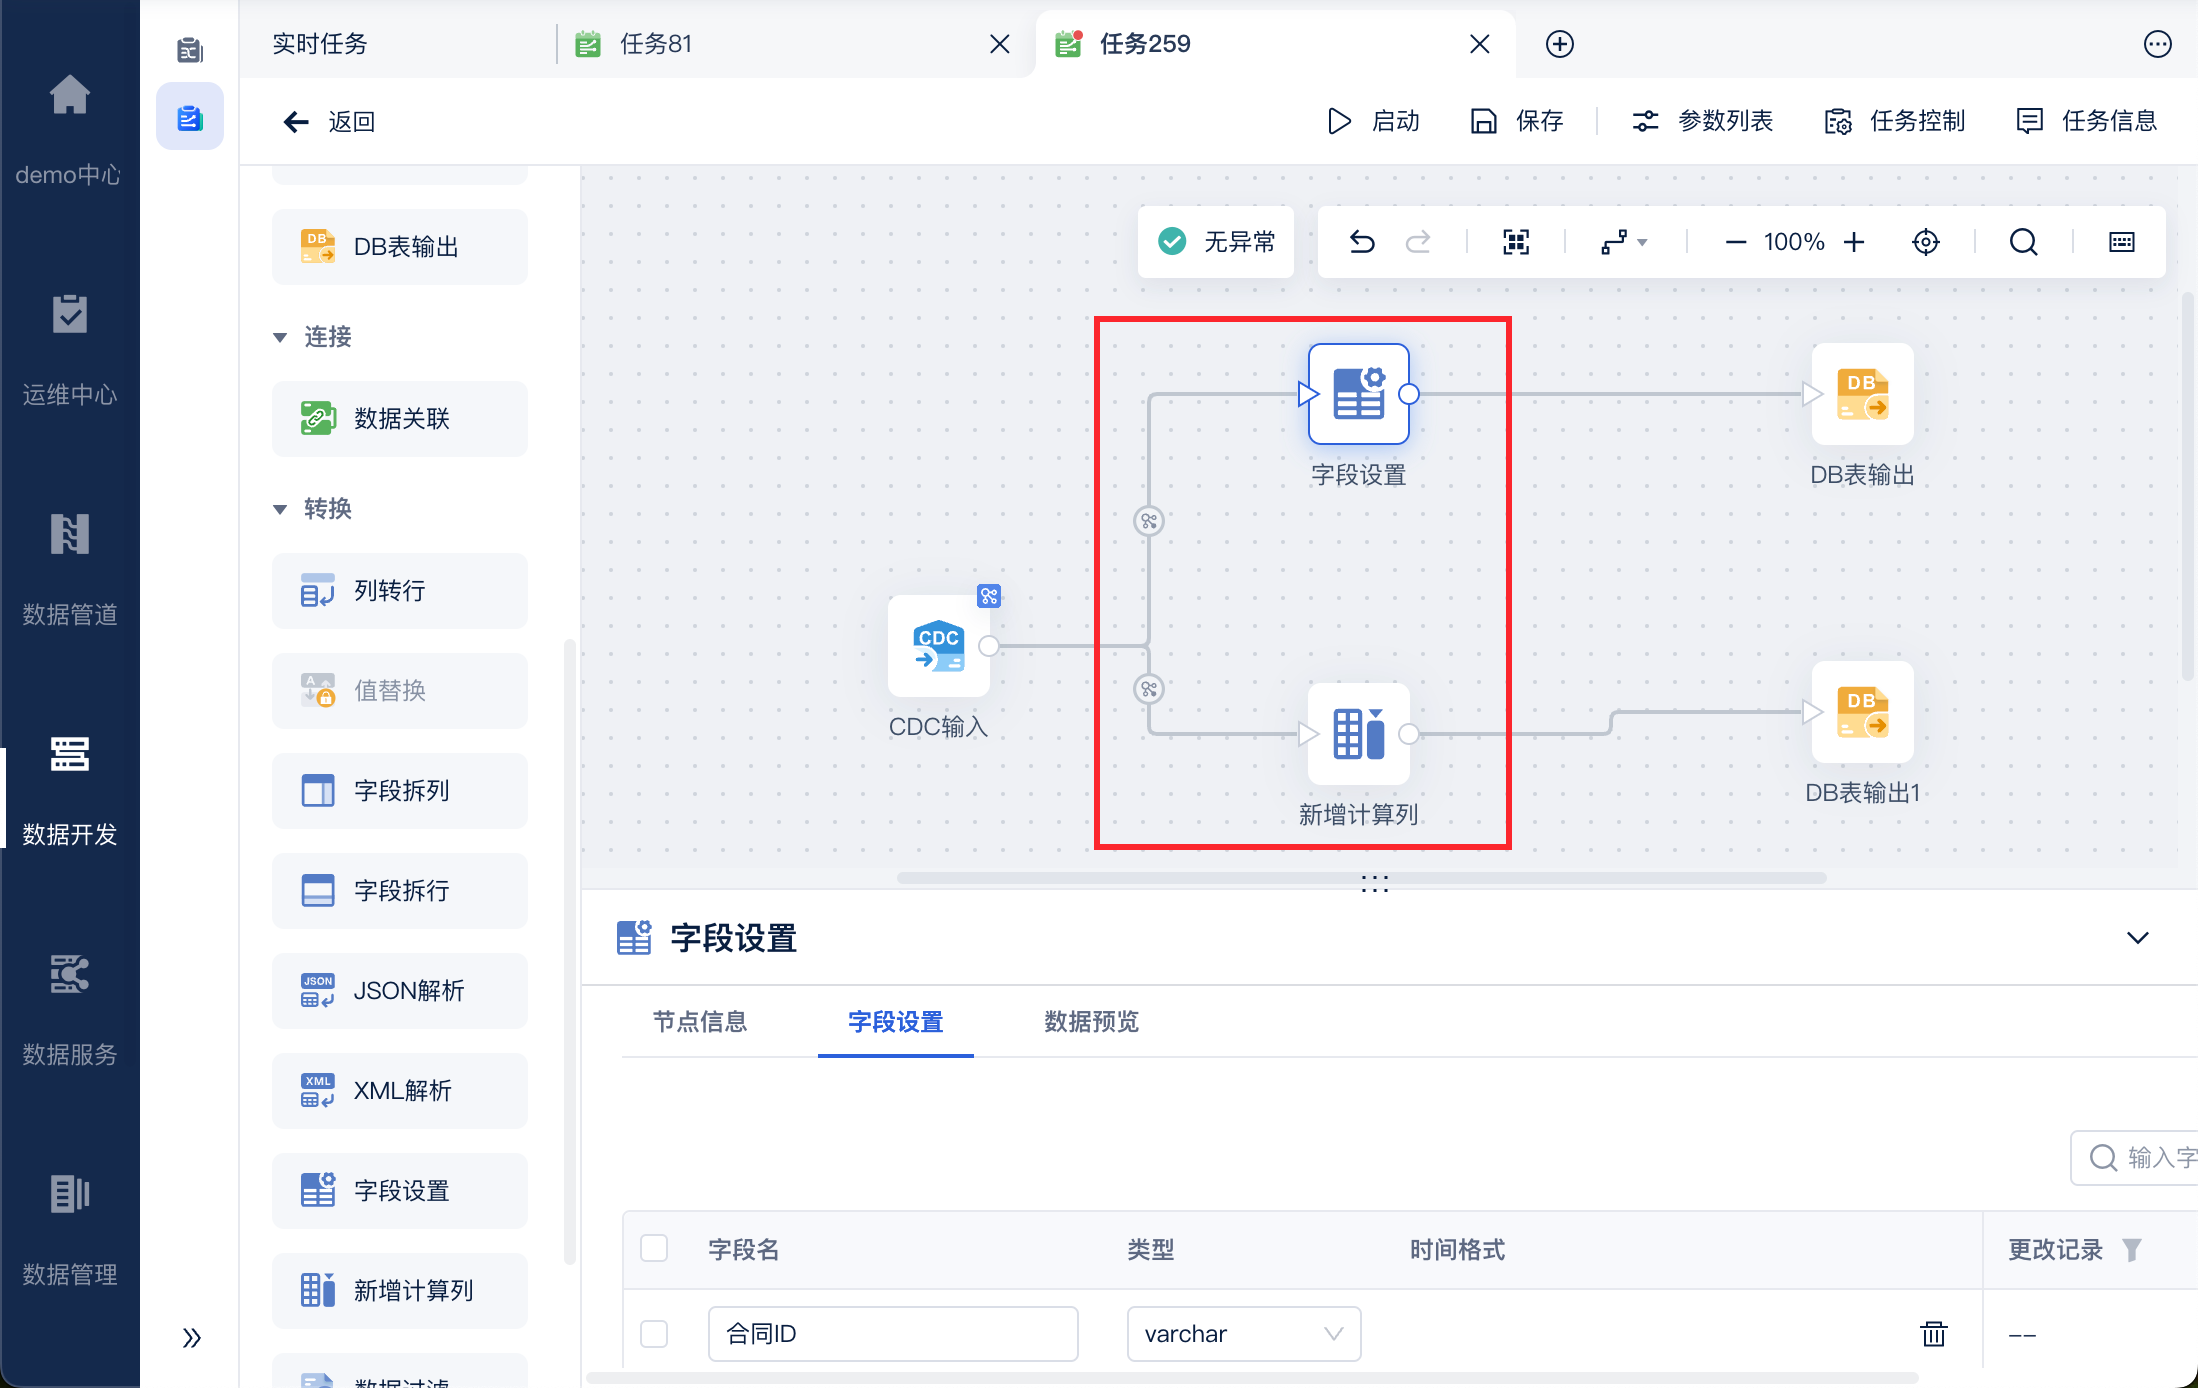
Task: Open the varchar type dropdown
Action: coord(1243,1333)
